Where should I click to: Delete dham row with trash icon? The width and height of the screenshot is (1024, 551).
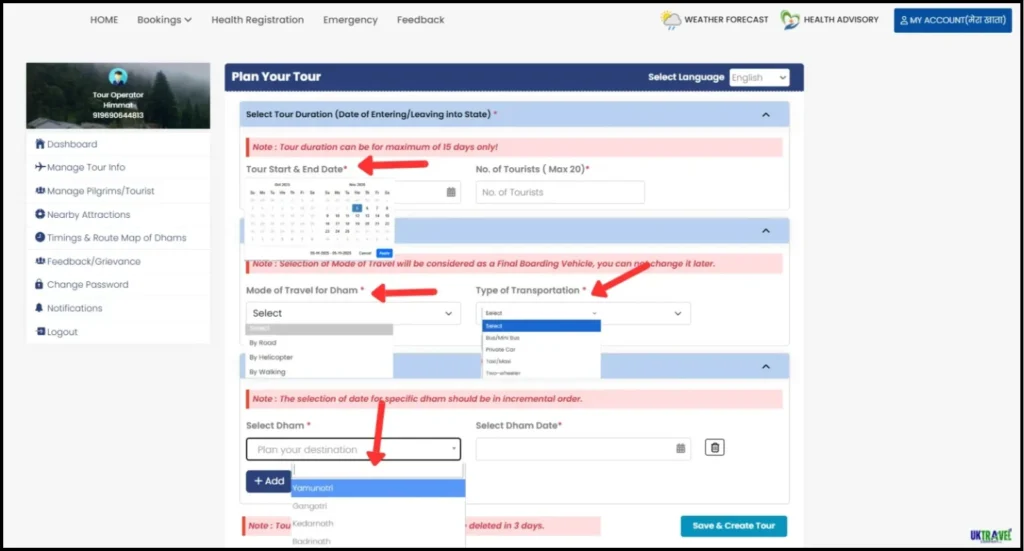point(714,448)
